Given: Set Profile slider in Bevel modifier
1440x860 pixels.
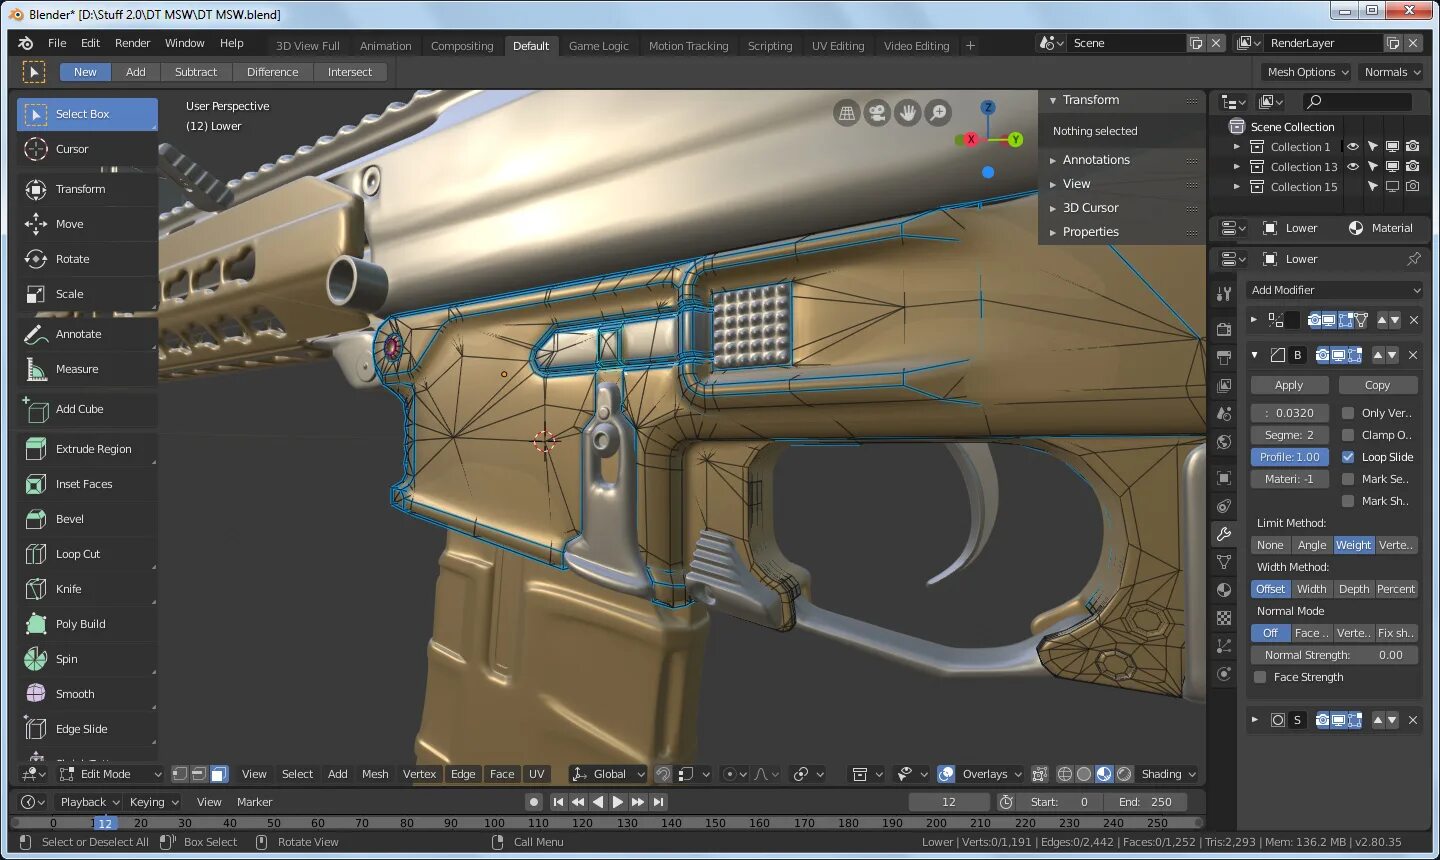Looking at the screenshot, I should tap(1289, 456).
